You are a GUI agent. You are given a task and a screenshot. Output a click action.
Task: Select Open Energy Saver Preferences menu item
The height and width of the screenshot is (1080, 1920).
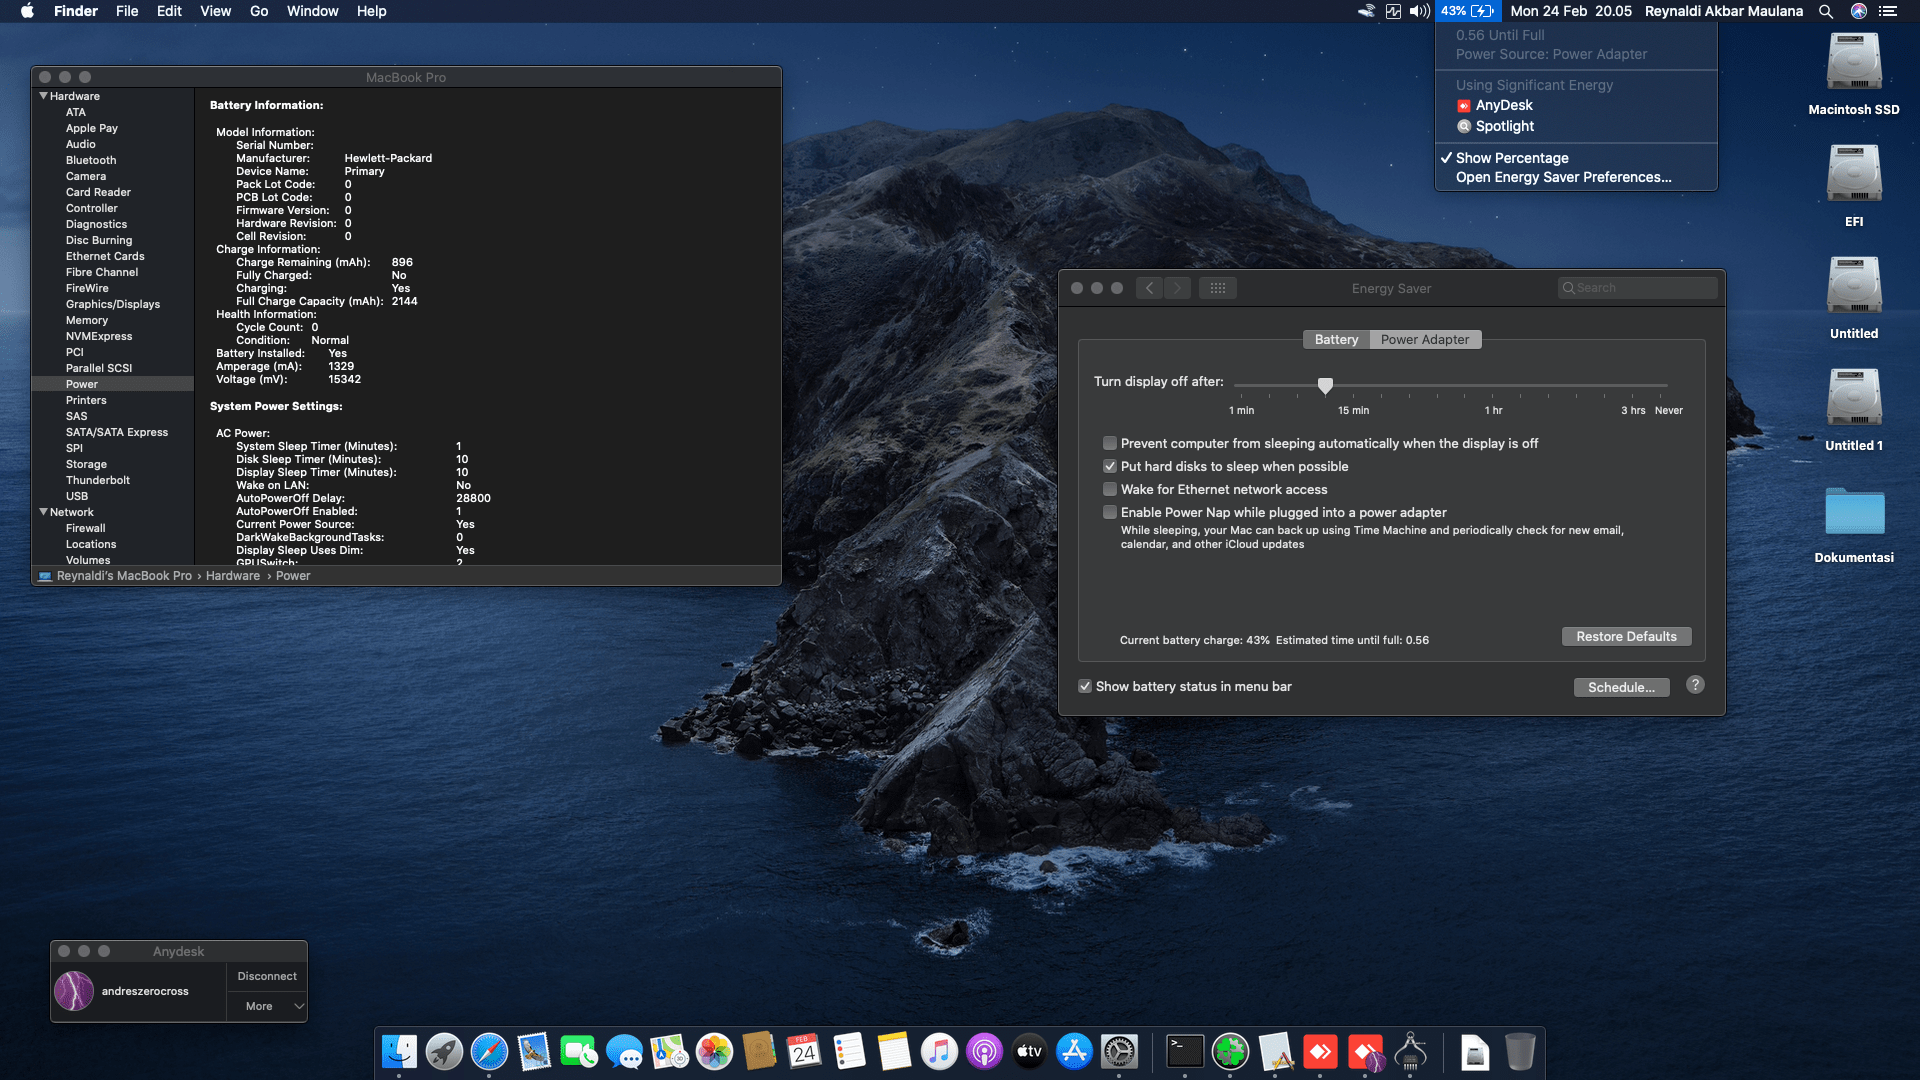[1563, 177]
